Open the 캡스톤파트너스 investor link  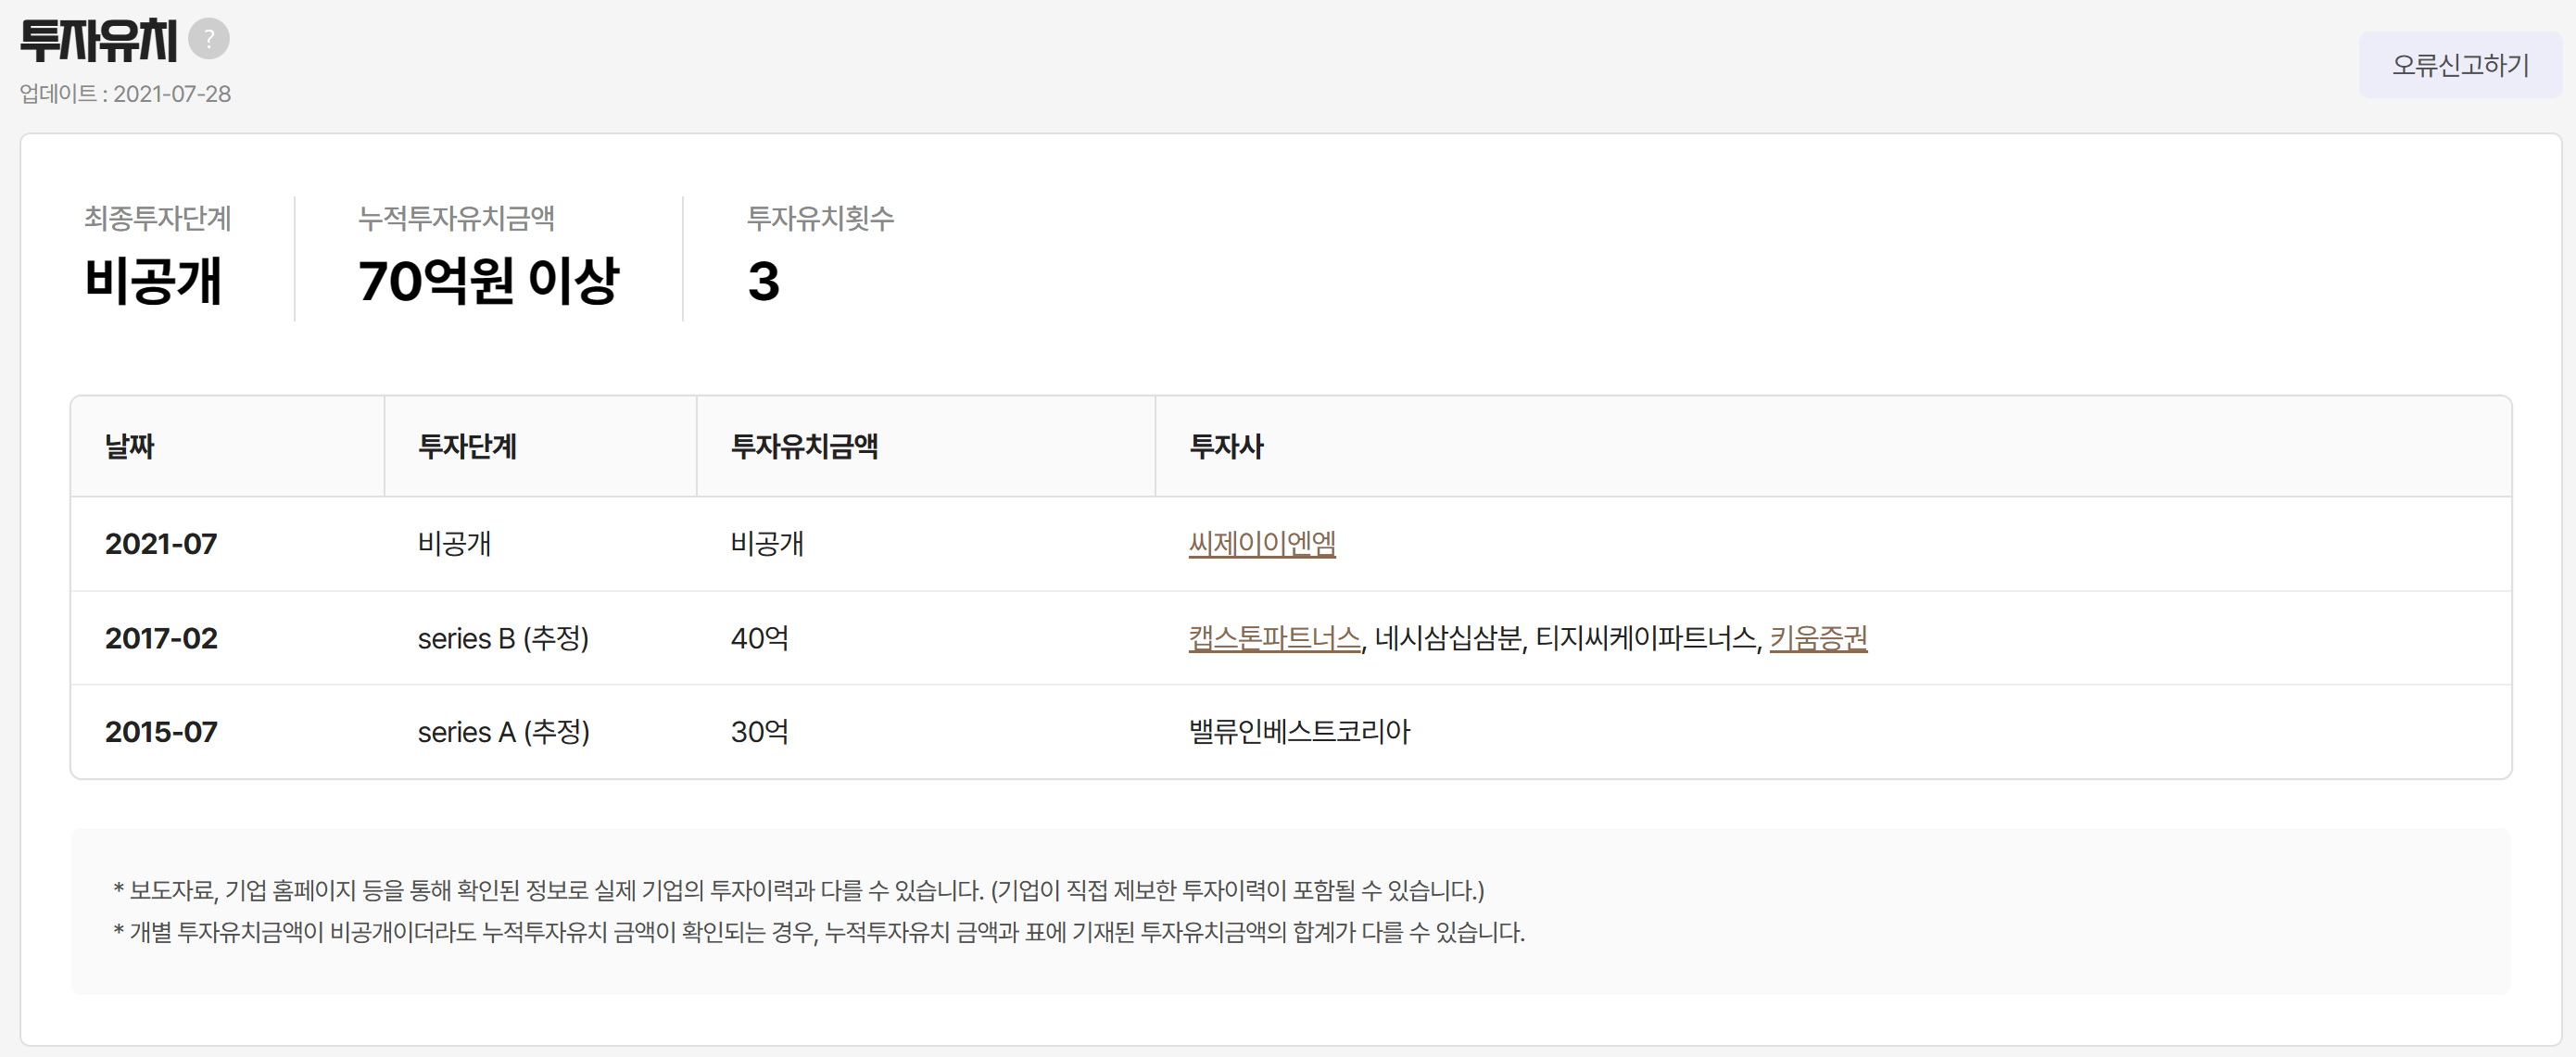tap(1274, 637)
